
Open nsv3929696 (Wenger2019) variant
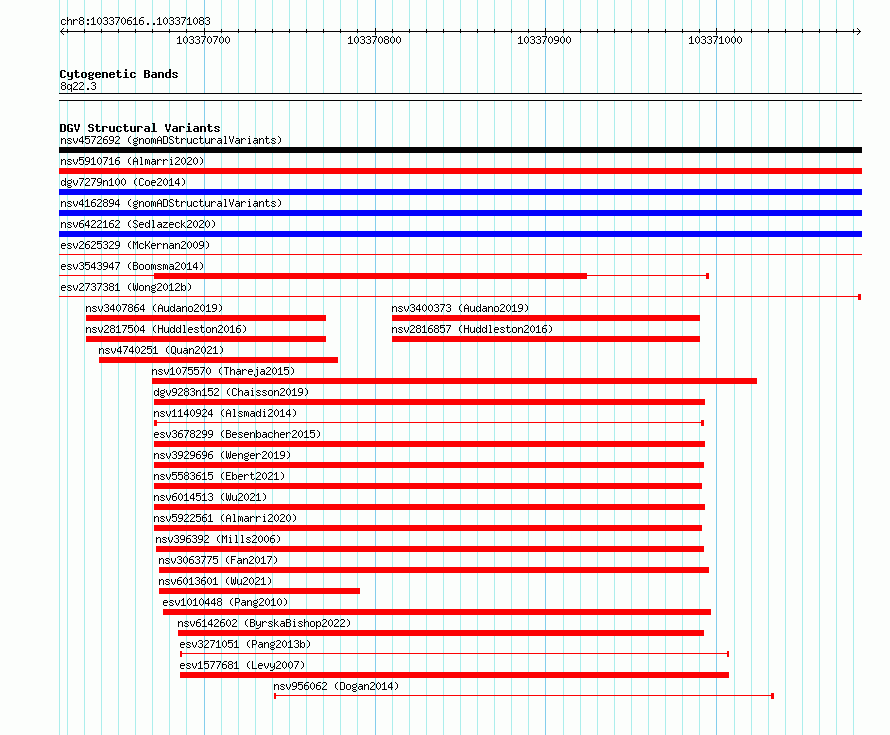coord(222,455)
